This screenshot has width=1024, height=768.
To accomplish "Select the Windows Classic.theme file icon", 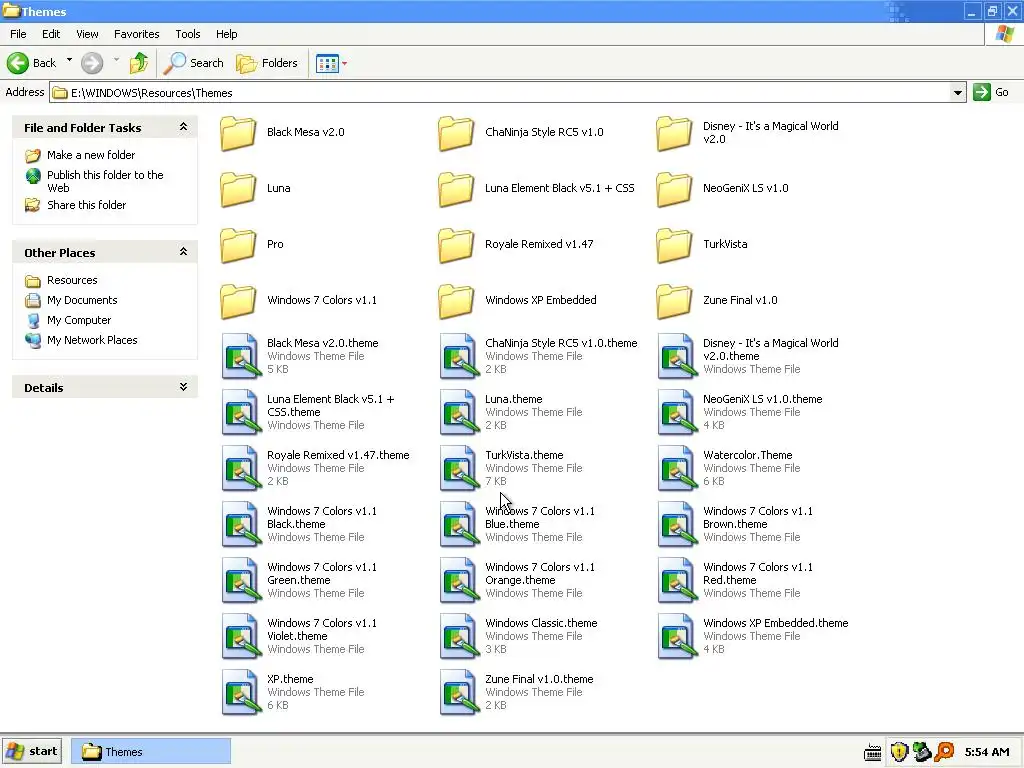I will pos(458,636).
